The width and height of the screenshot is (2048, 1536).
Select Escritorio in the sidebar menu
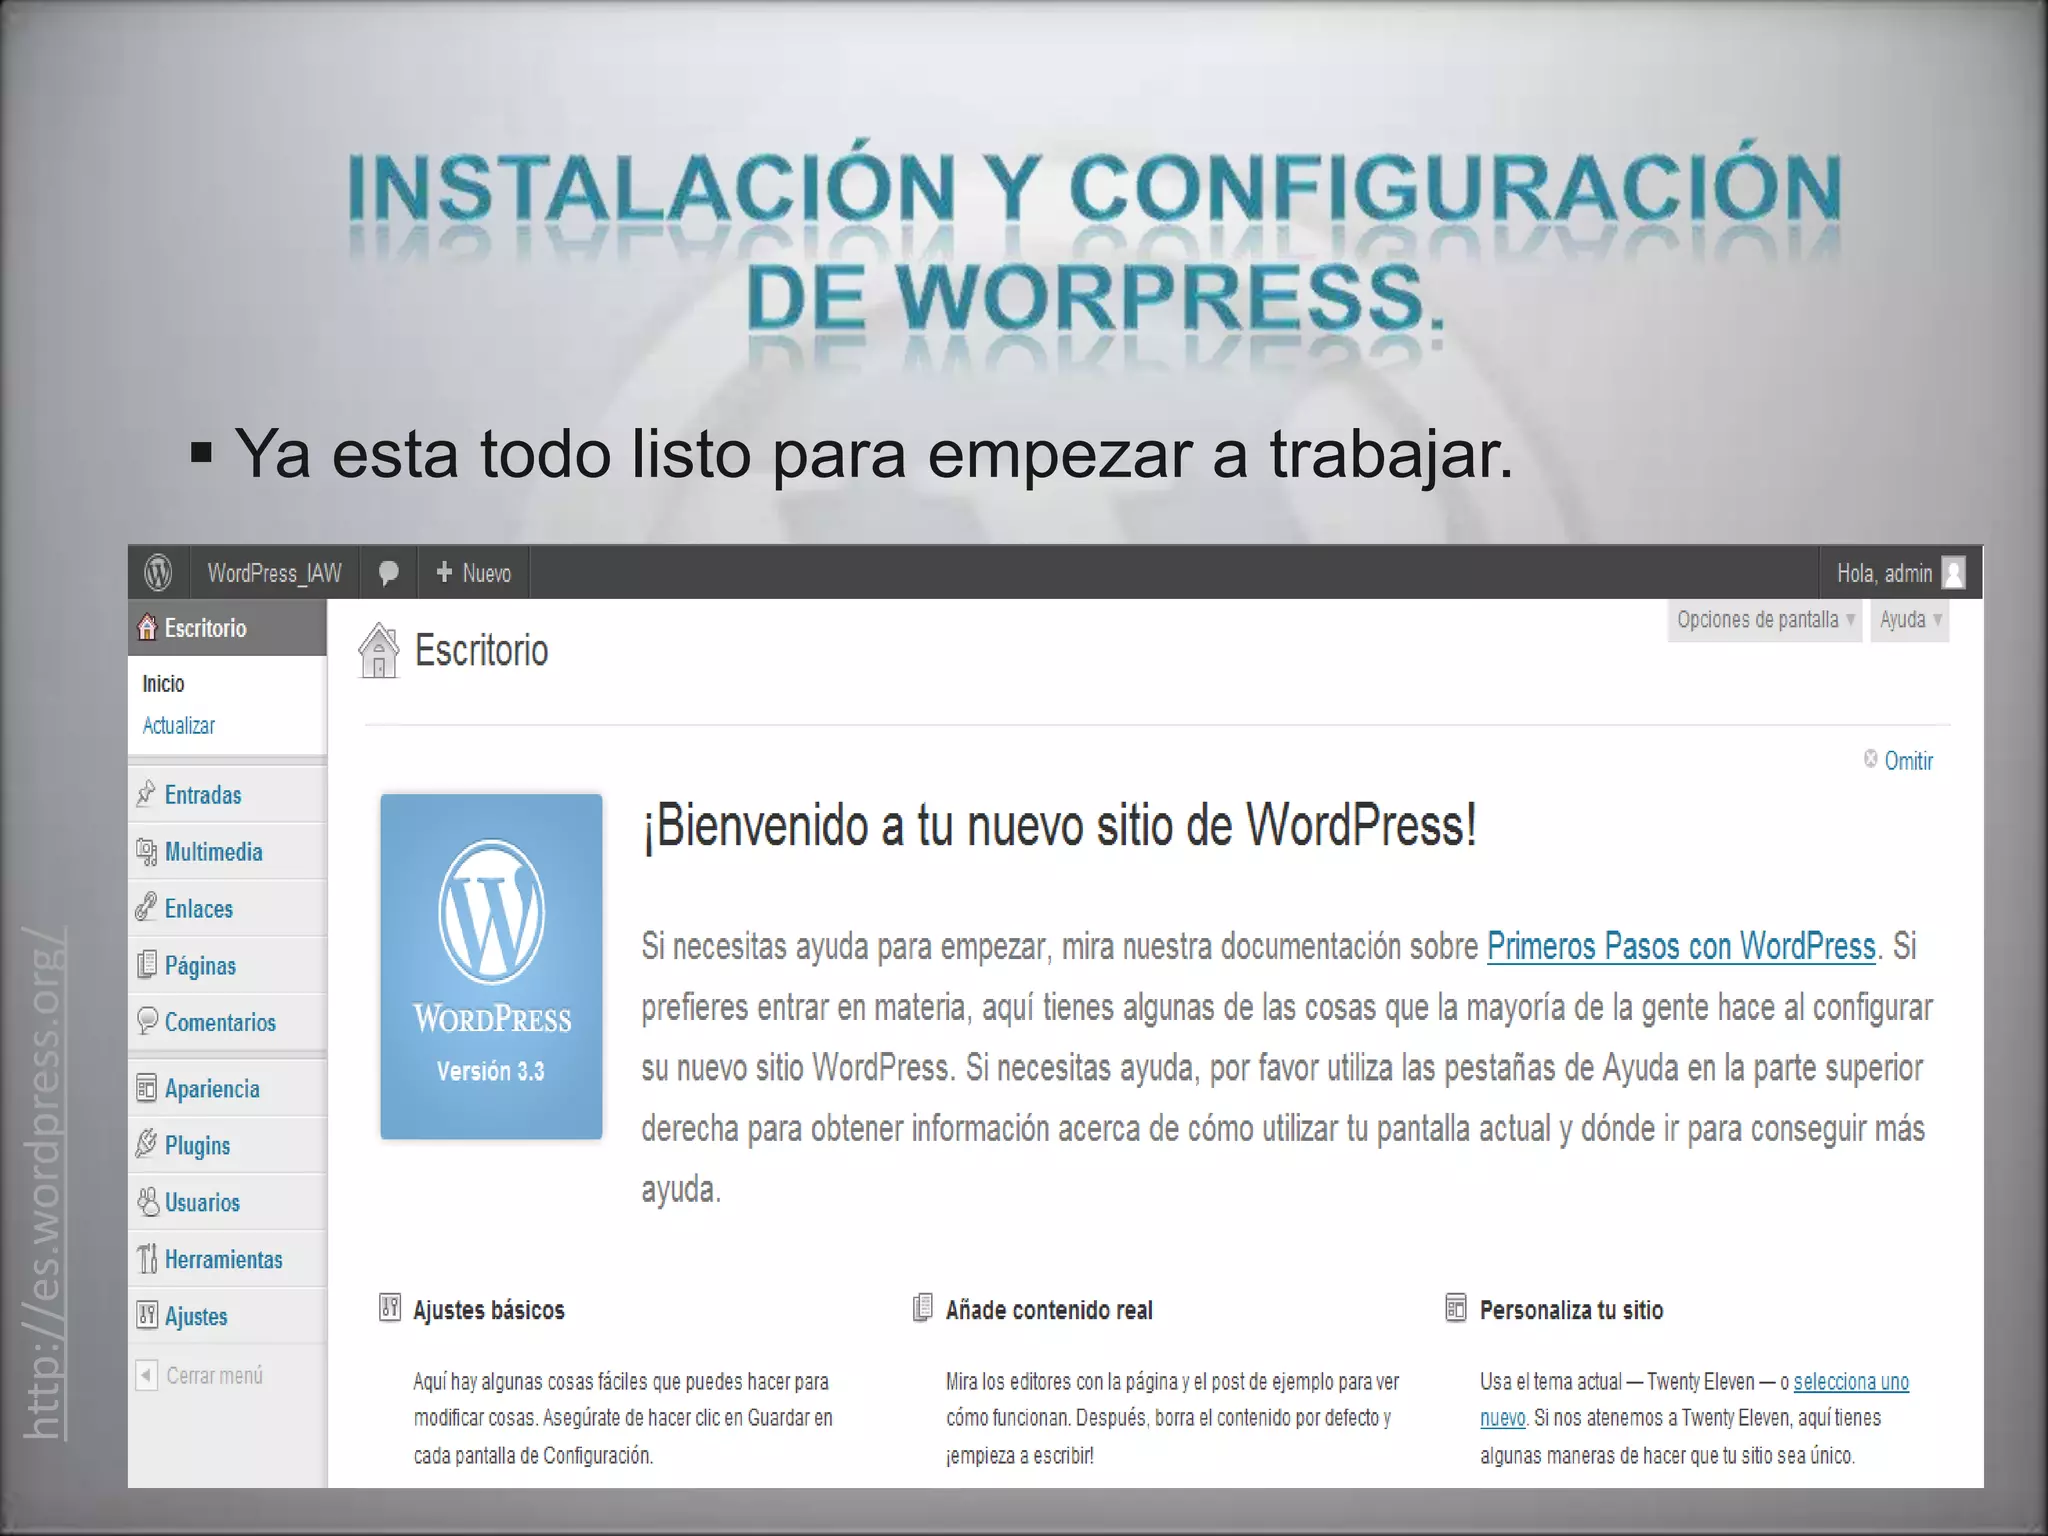[x=227, y=627]
